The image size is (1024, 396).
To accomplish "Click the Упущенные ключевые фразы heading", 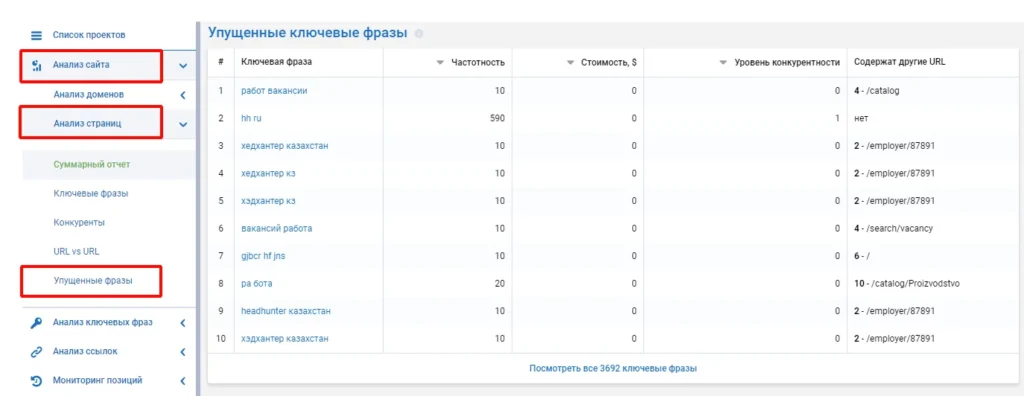I will click(x=308, y=32).
